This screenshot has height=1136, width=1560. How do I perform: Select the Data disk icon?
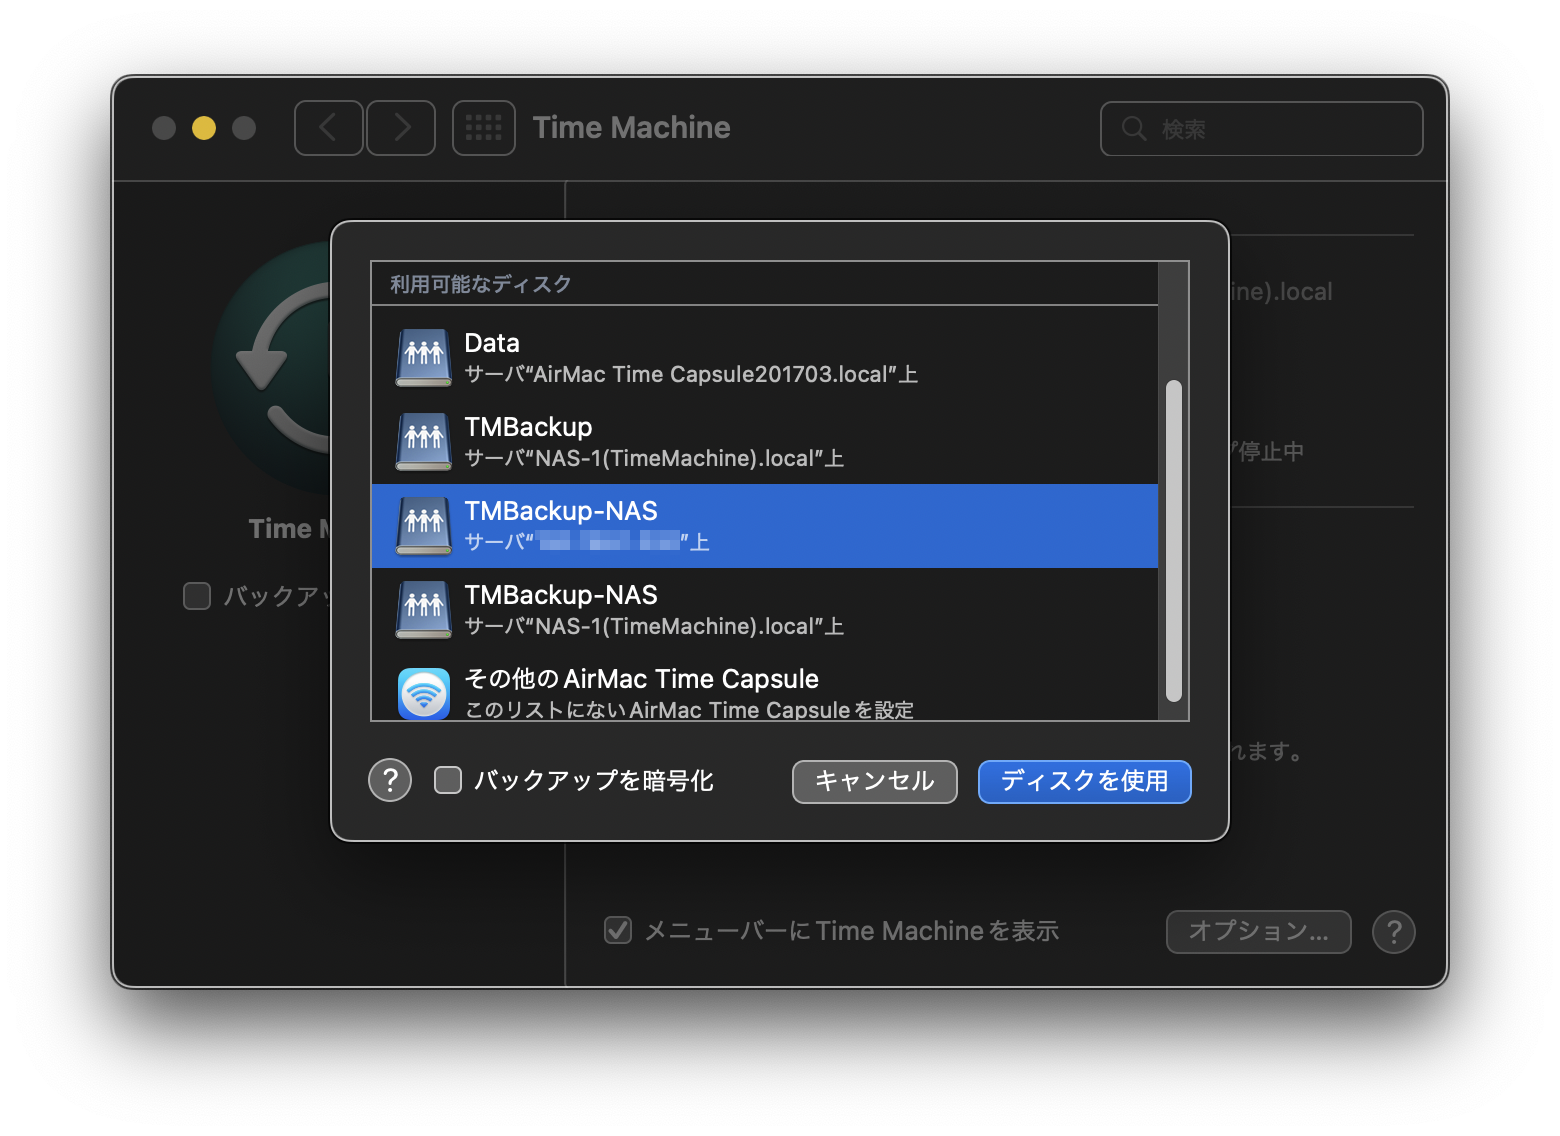pos(423,357)
